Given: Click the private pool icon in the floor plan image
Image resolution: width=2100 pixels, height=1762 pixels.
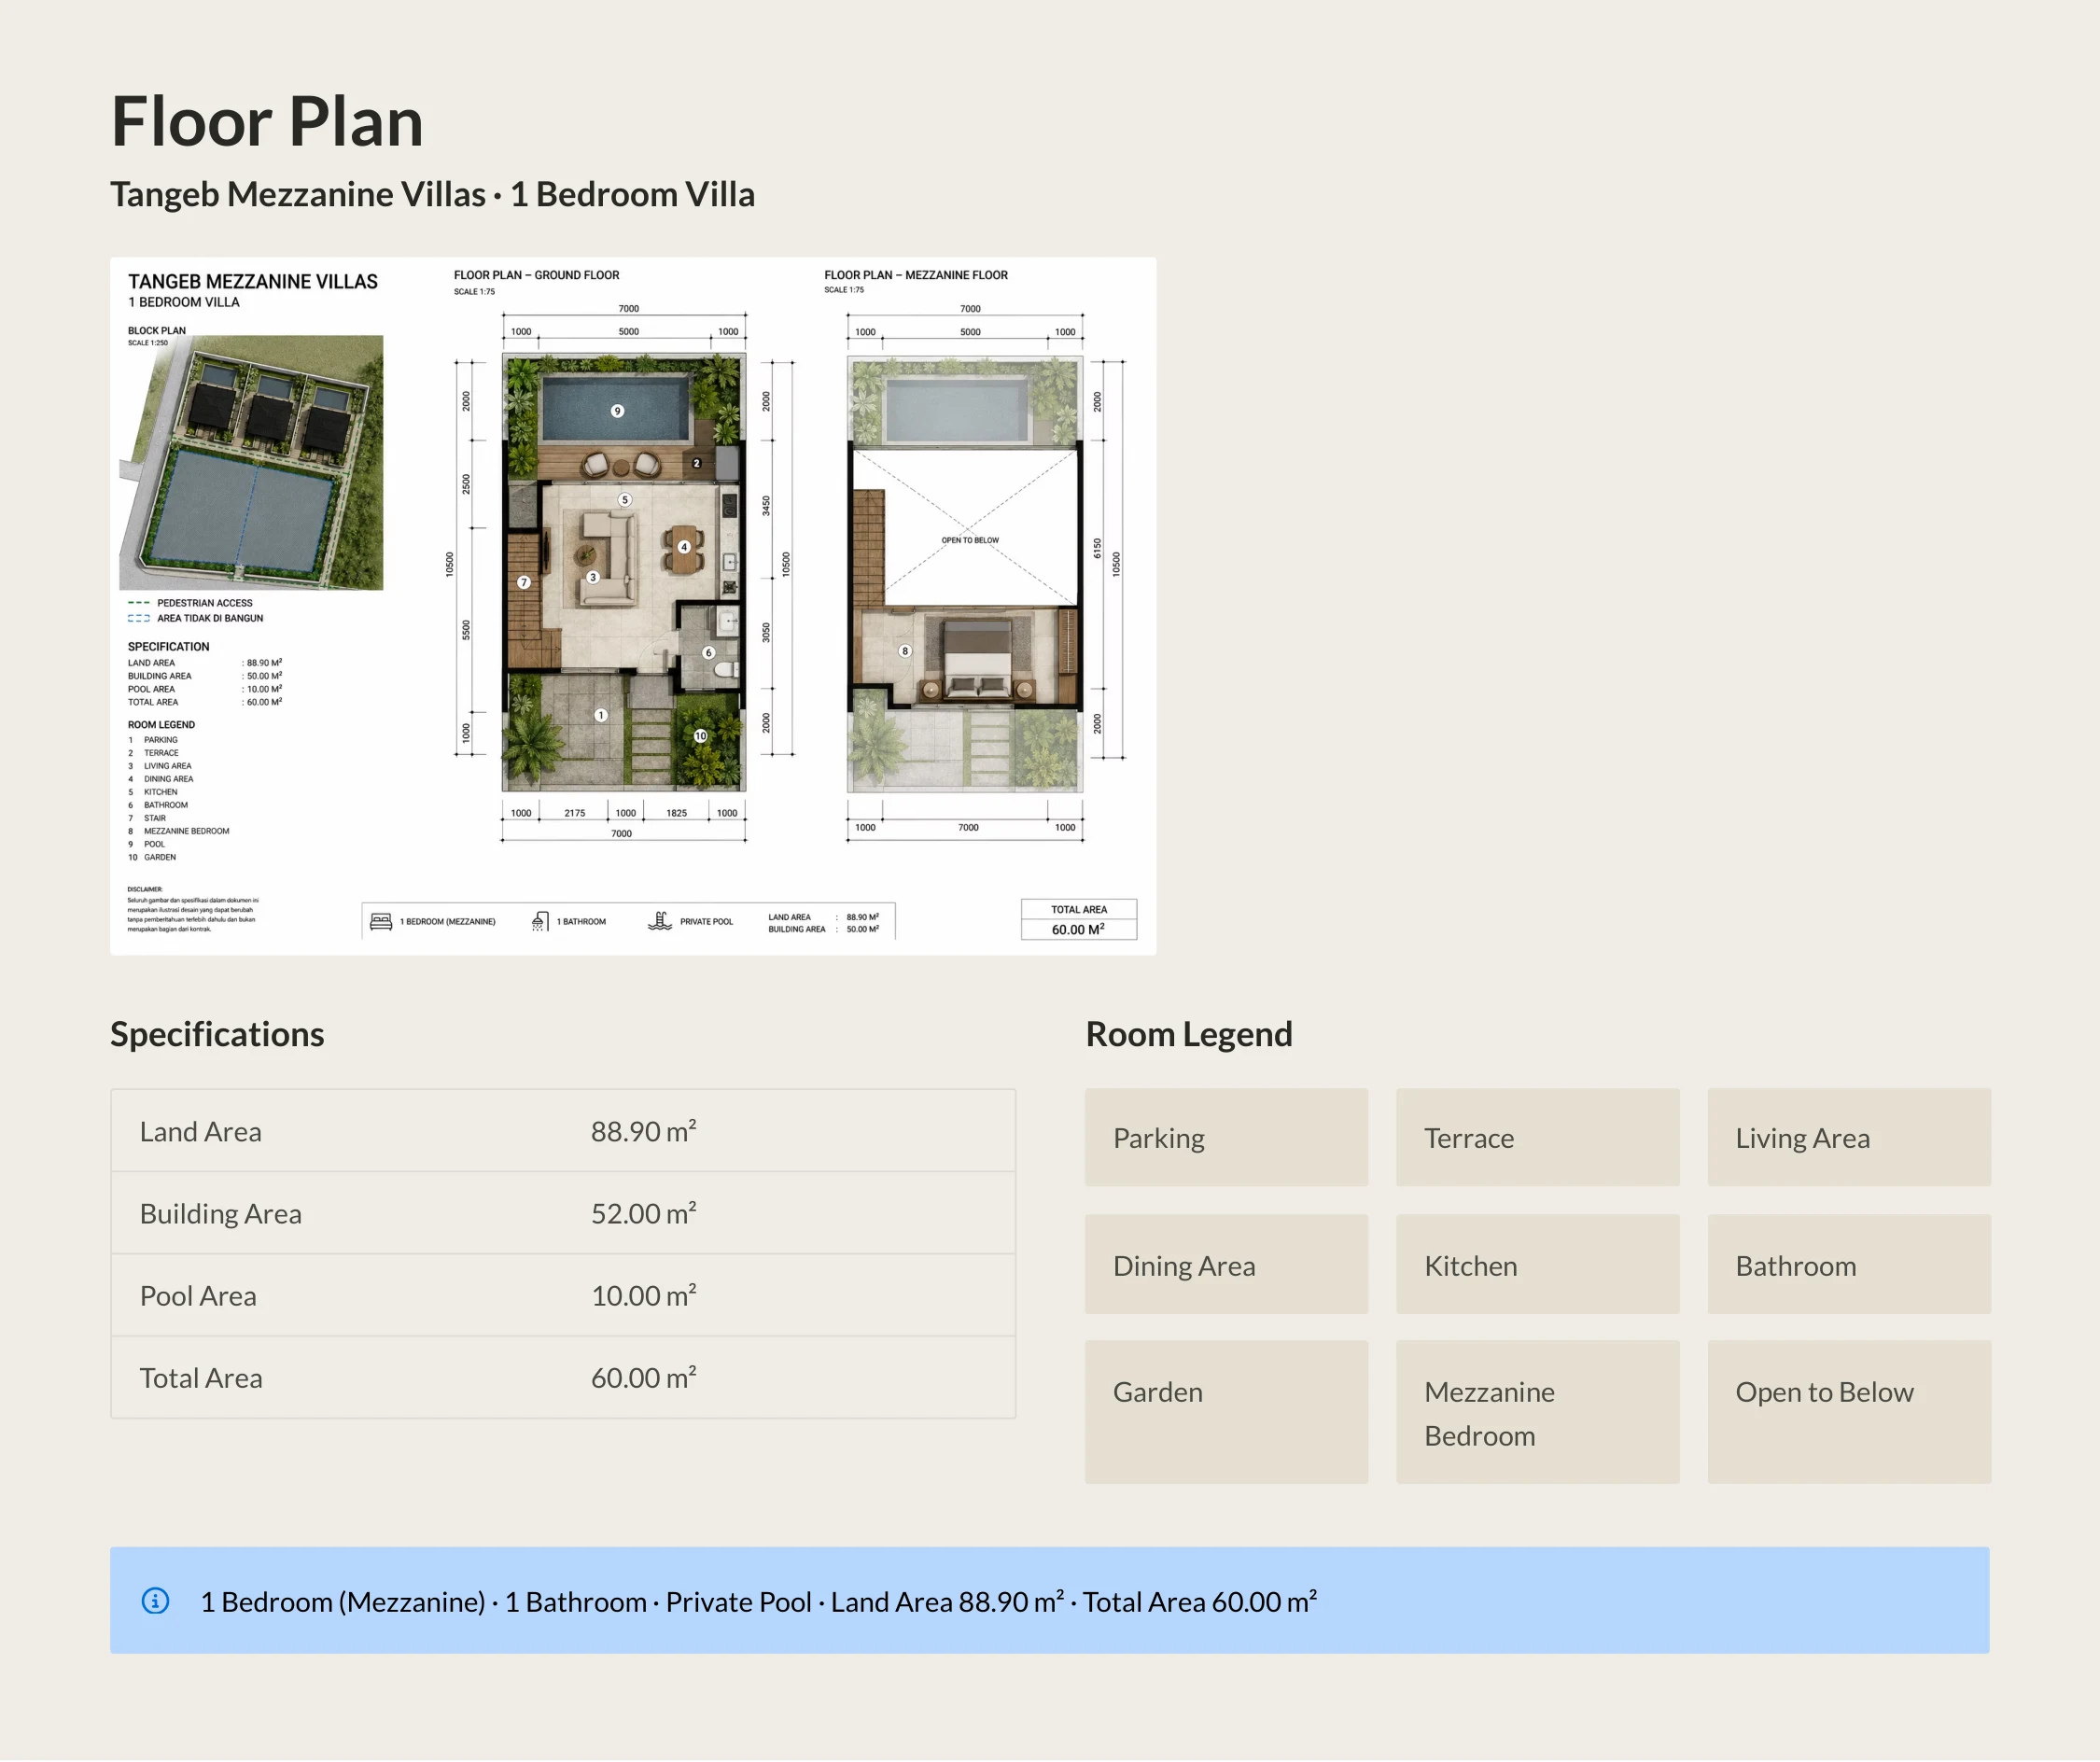Looking at the screenshot, I should pyautogui.click(x=660, y=921).
